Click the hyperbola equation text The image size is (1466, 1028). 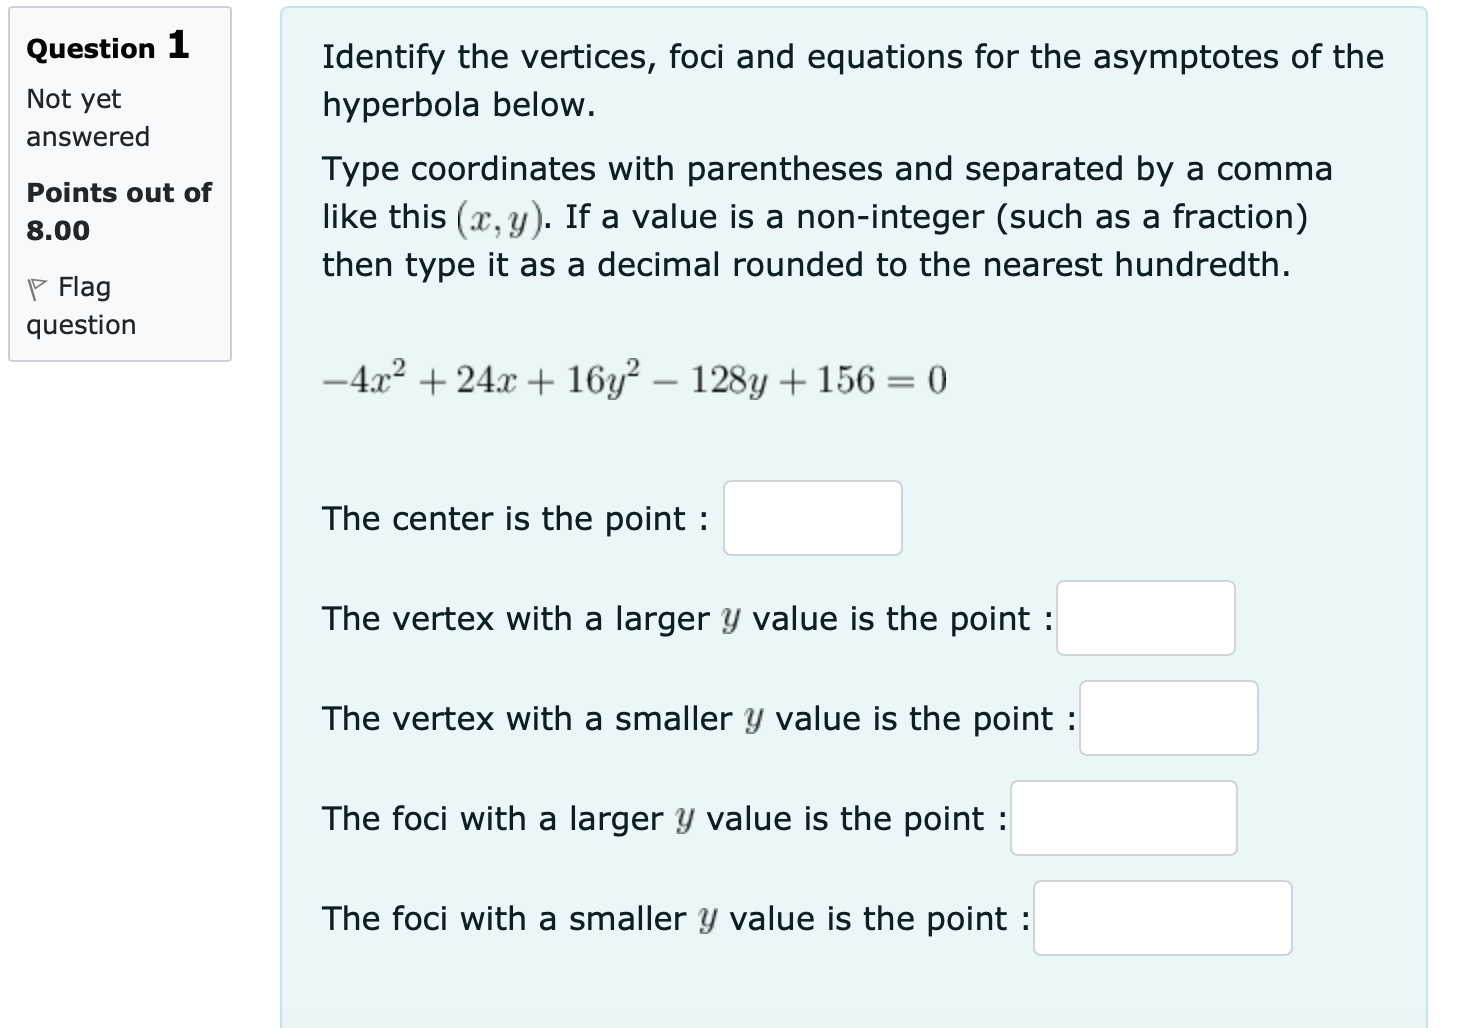click(x=632, y=378)
